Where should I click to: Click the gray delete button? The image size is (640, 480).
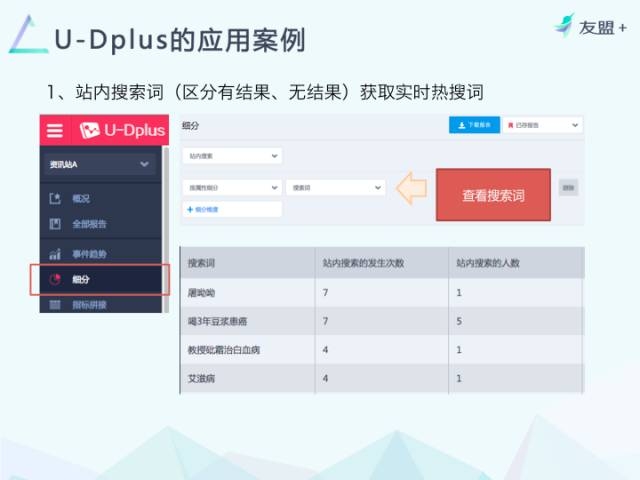[569, 188]
